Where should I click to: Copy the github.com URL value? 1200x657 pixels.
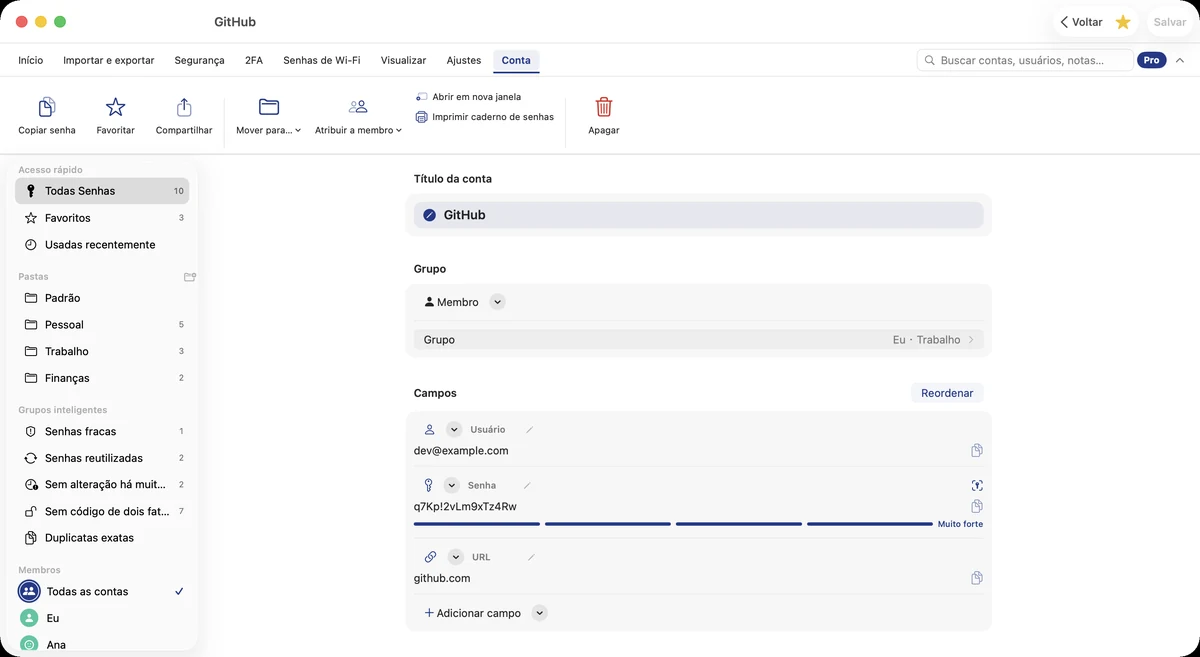[x=977, y=578]
